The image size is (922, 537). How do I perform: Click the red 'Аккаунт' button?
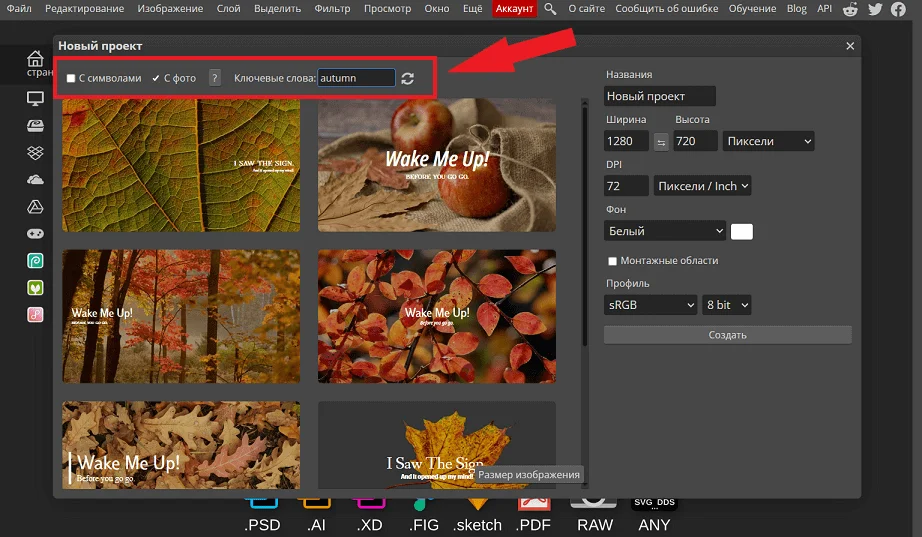click(x=515, y=9)
